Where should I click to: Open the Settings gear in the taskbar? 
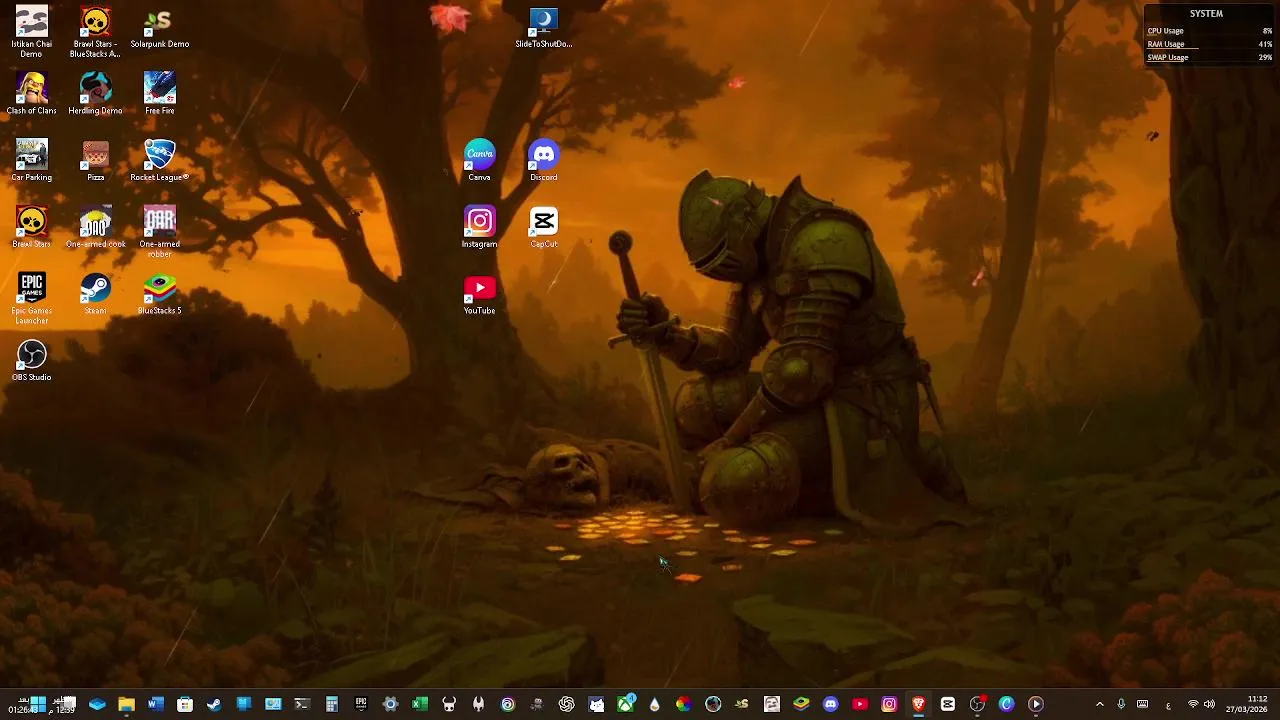coord(390,704)
